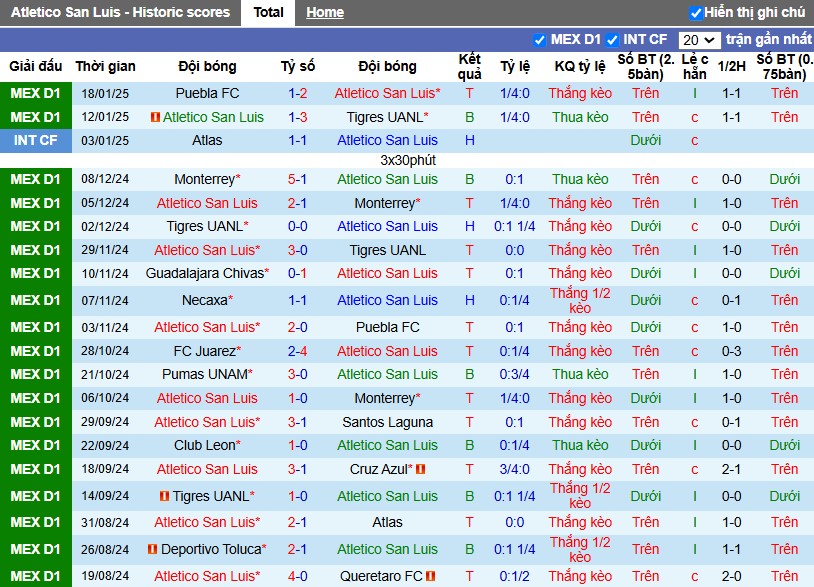The height and width of the screenshot is (587, 814).
Task: Select the 1/2H column header
Action: pyautogui.click(x=731, y=66)
